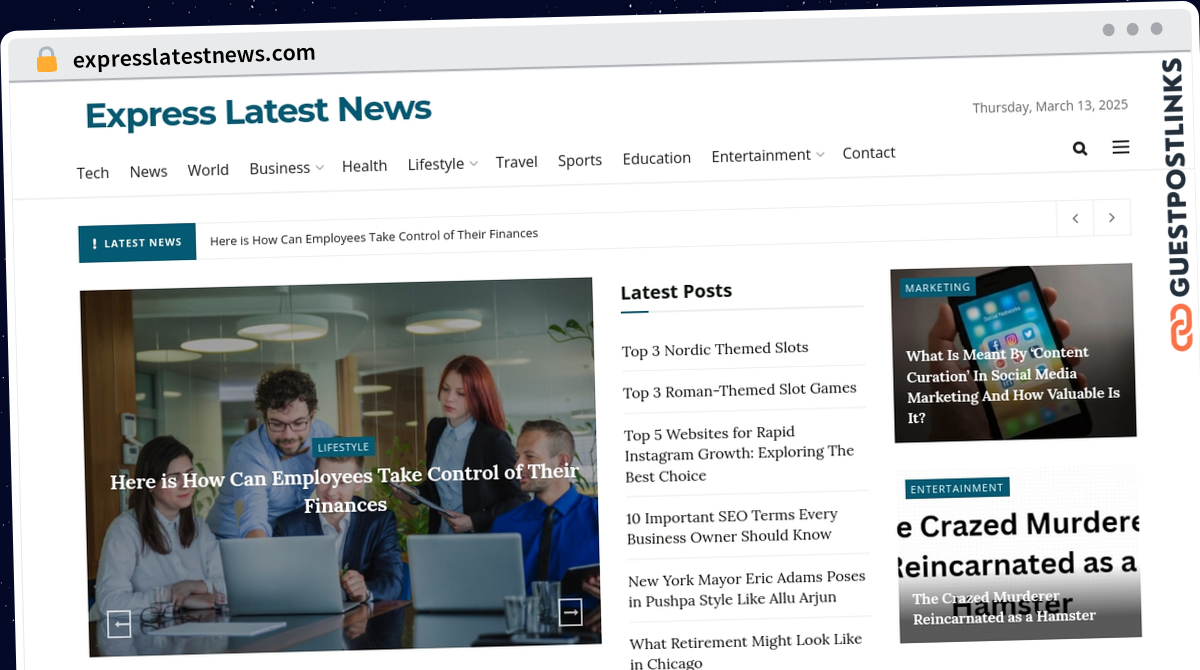1200x670 pixels.
Task: Click the Express Latest News site logo
Action: click(x=258, y=112)
